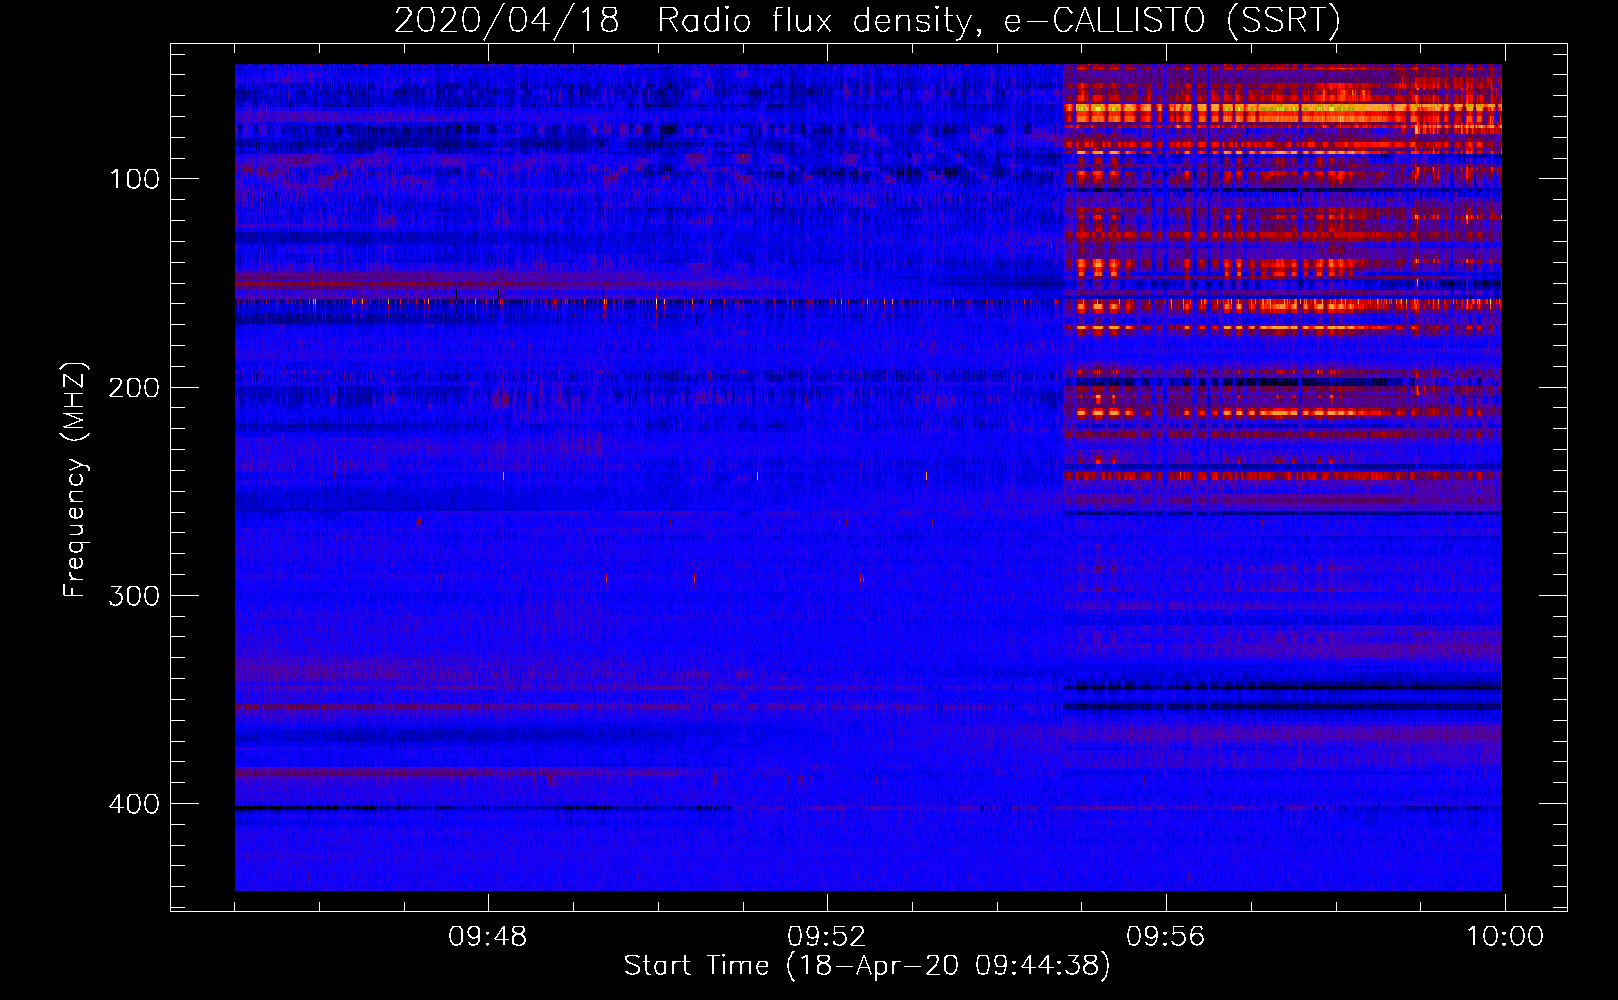Click the plot title 'Radio flux density, e-CALLISTO (SSRT)'
Viewport: 1618px width, 1000px height.
[x=998, y=20]
